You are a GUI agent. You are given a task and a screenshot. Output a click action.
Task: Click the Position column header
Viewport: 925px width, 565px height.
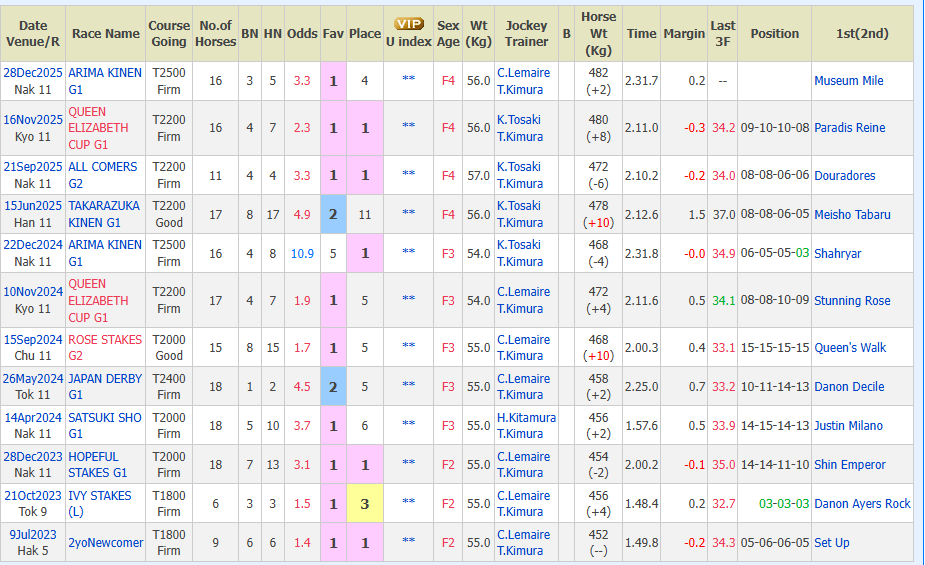(775, 34)
